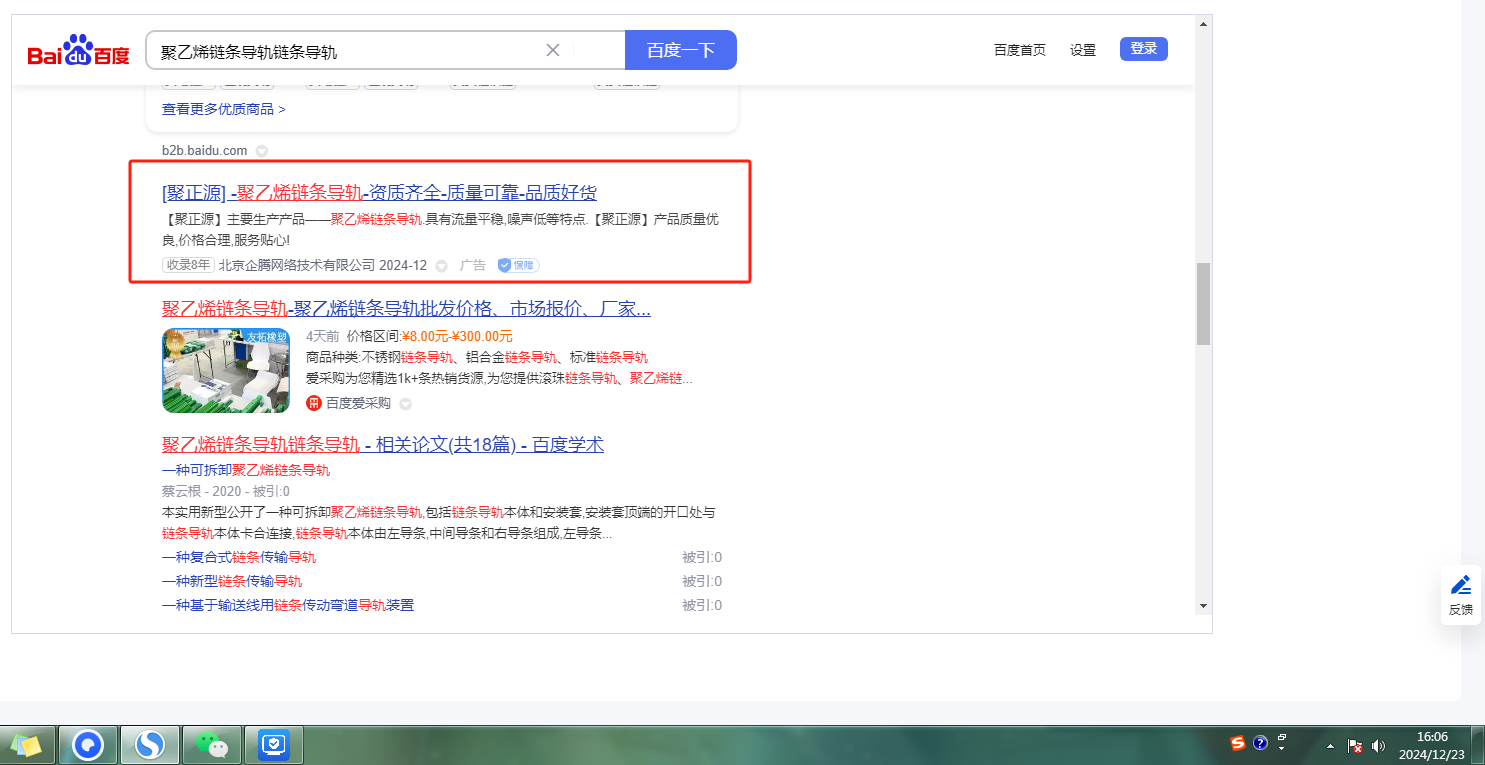This screenshot has width=1485, height=765.
Task: Expand the dropdown next to b2b.baidu.com
Action: 262,151
